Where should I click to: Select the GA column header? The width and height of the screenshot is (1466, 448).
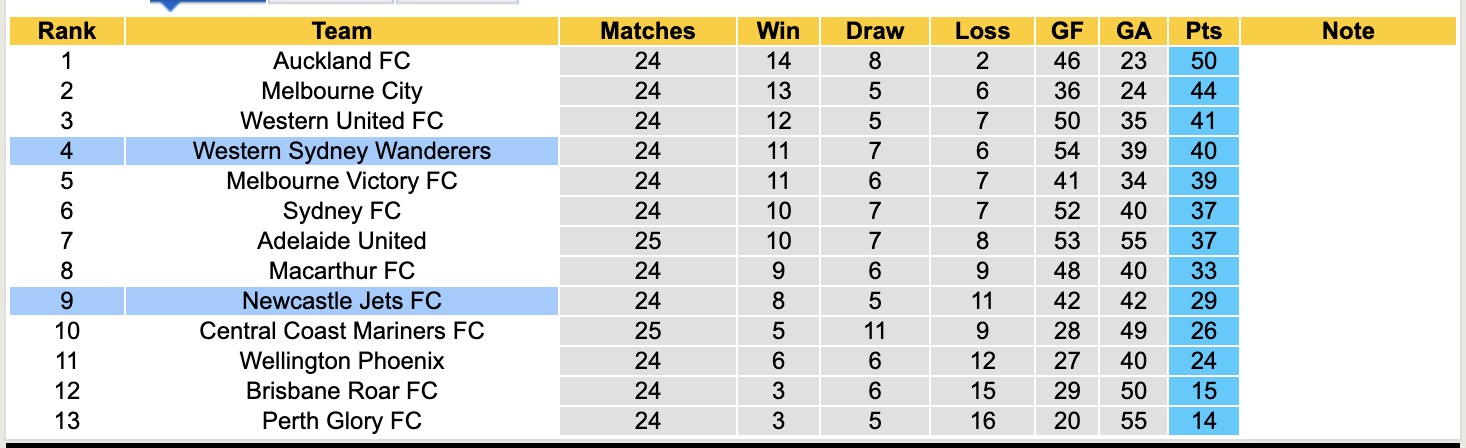tap(1133, 31)
